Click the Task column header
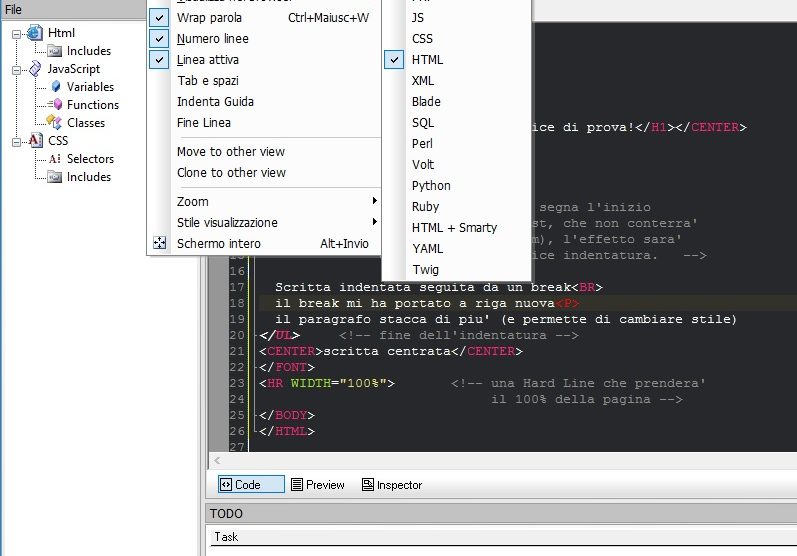Screen dimensions: 797x556 coord(226,537)
